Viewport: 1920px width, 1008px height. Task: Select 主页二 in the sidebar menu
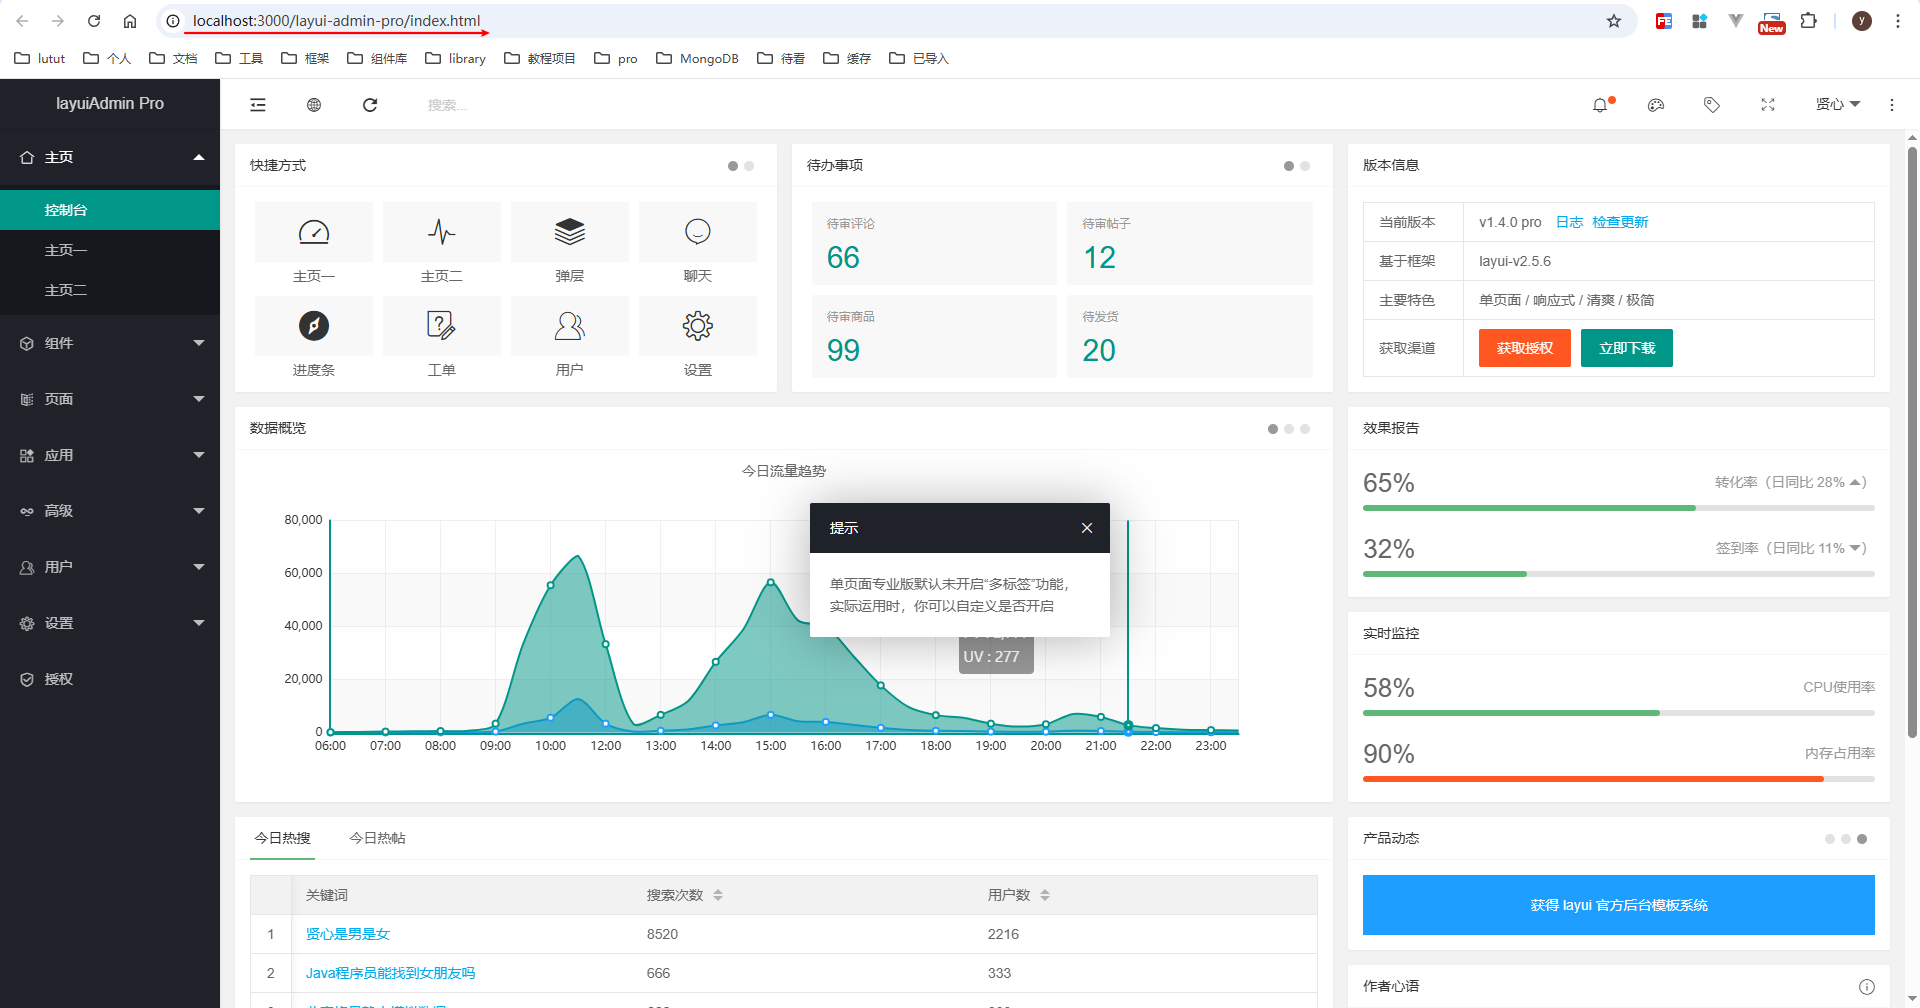coord(66,289)
